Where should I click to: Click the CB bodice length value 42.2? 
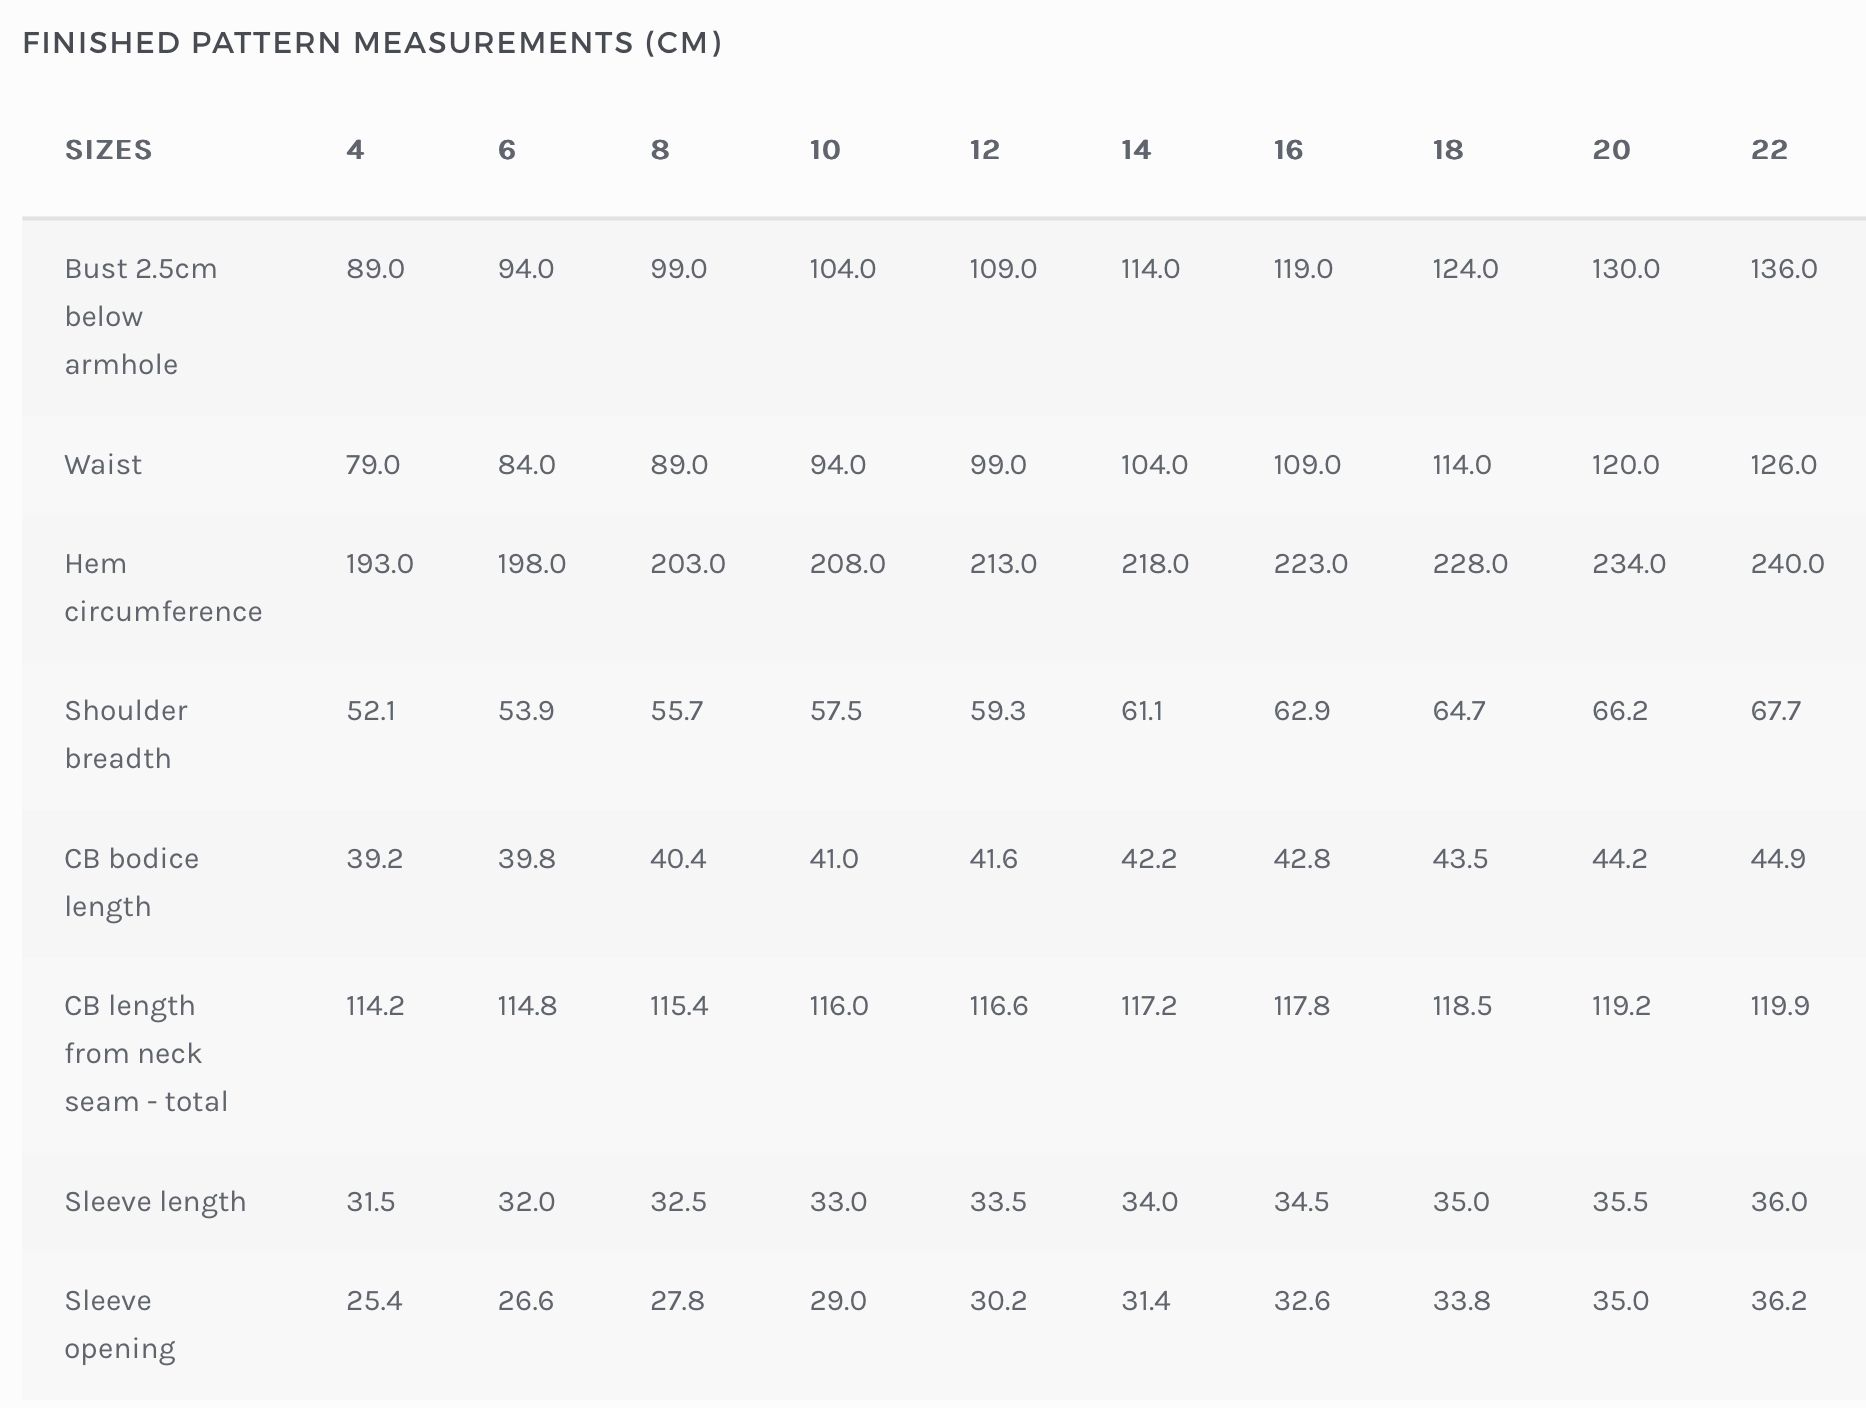click(x=1149, y=859)
